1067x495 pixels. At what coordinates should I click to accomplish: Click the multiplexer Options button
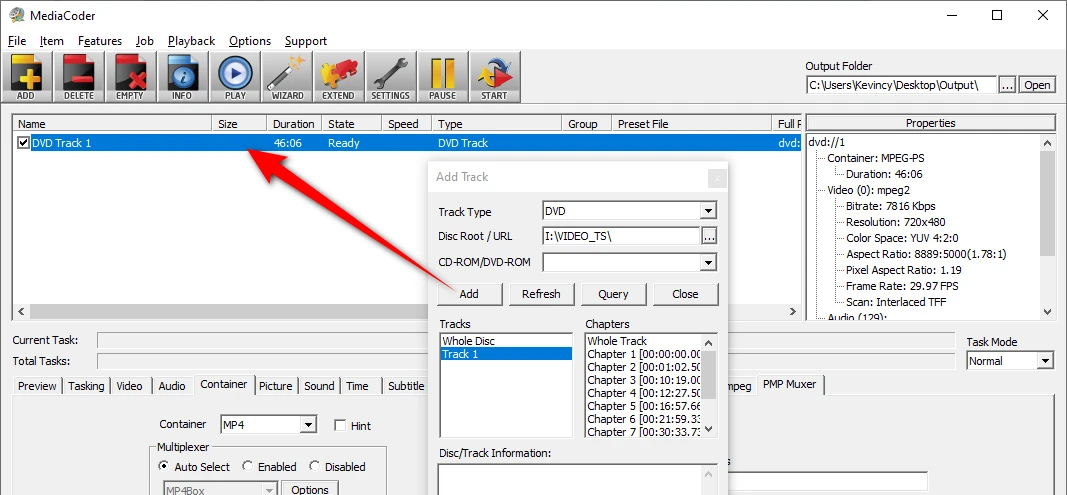[x=310, y=490]
